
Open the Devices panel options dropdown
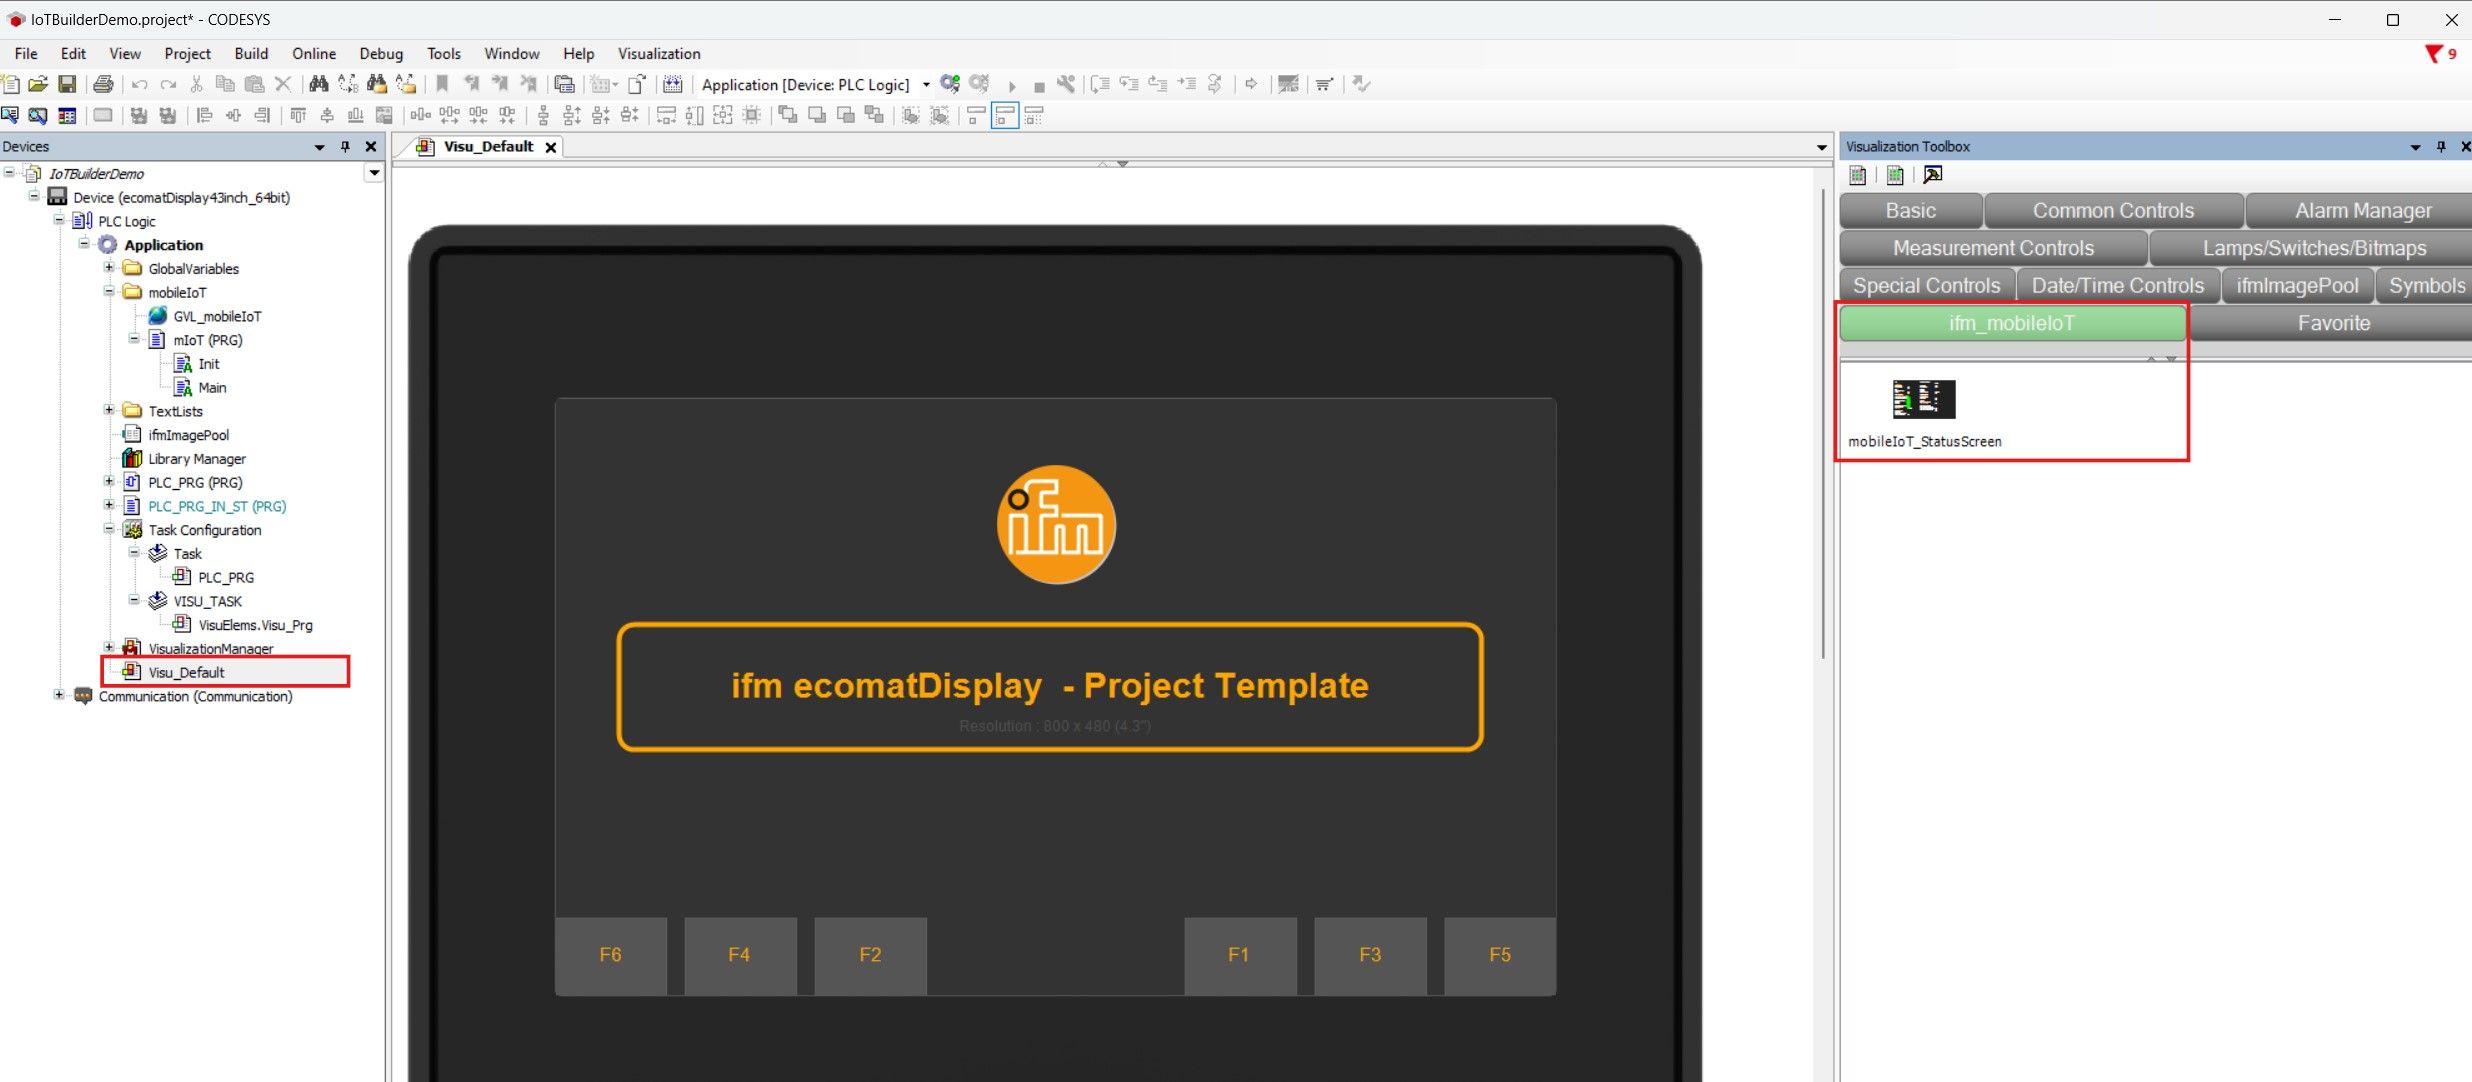(x=320, y=147)
